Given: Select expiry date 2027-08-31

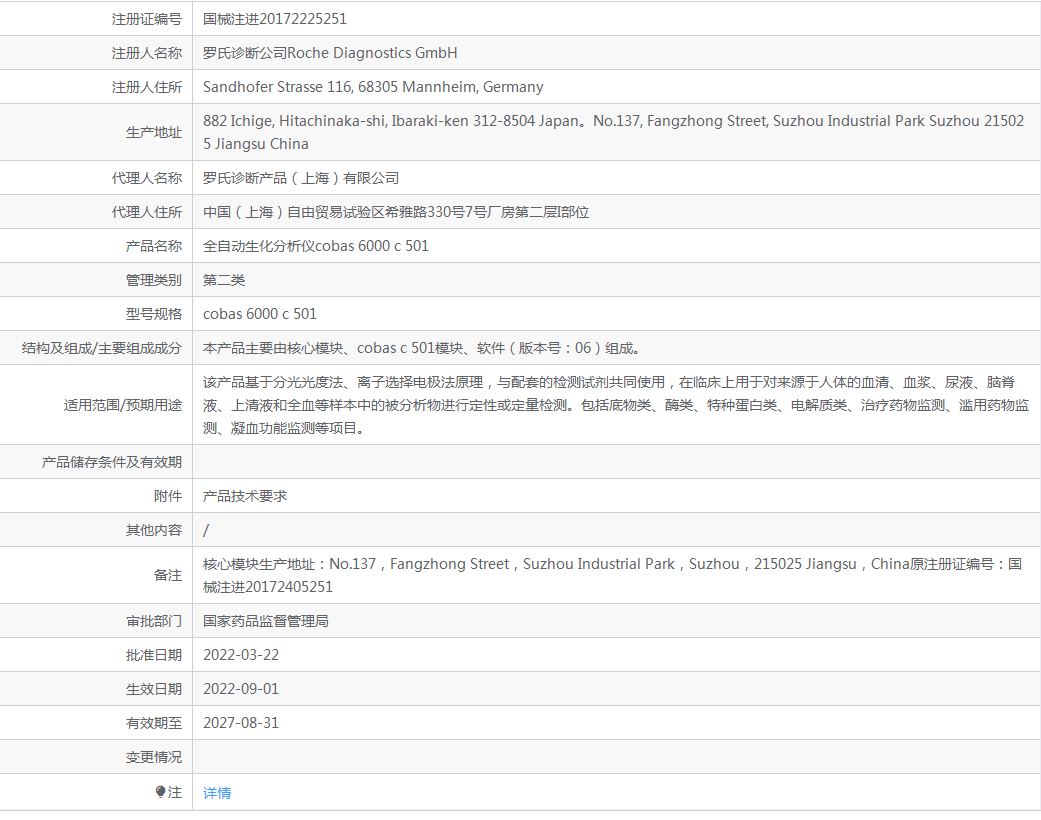Looking at the screenshot, I should [x=241, y=722].
